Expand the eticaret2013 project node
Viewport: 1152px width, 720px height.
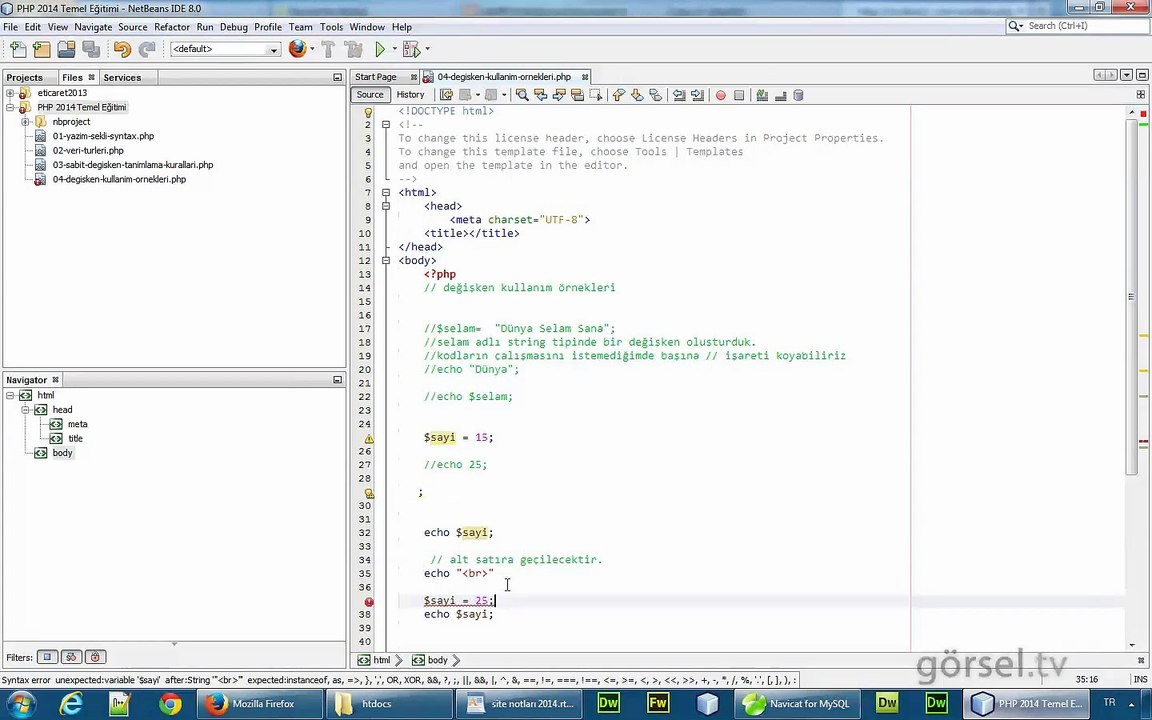(x=10, y=93)
